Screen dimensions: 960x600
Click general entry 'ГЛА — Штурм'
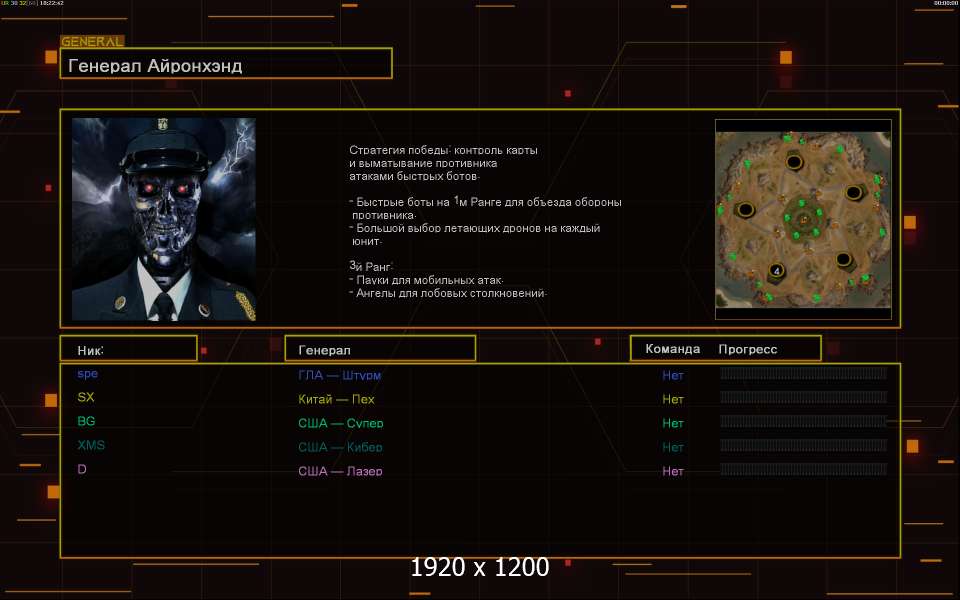click(x=340, y=375)
